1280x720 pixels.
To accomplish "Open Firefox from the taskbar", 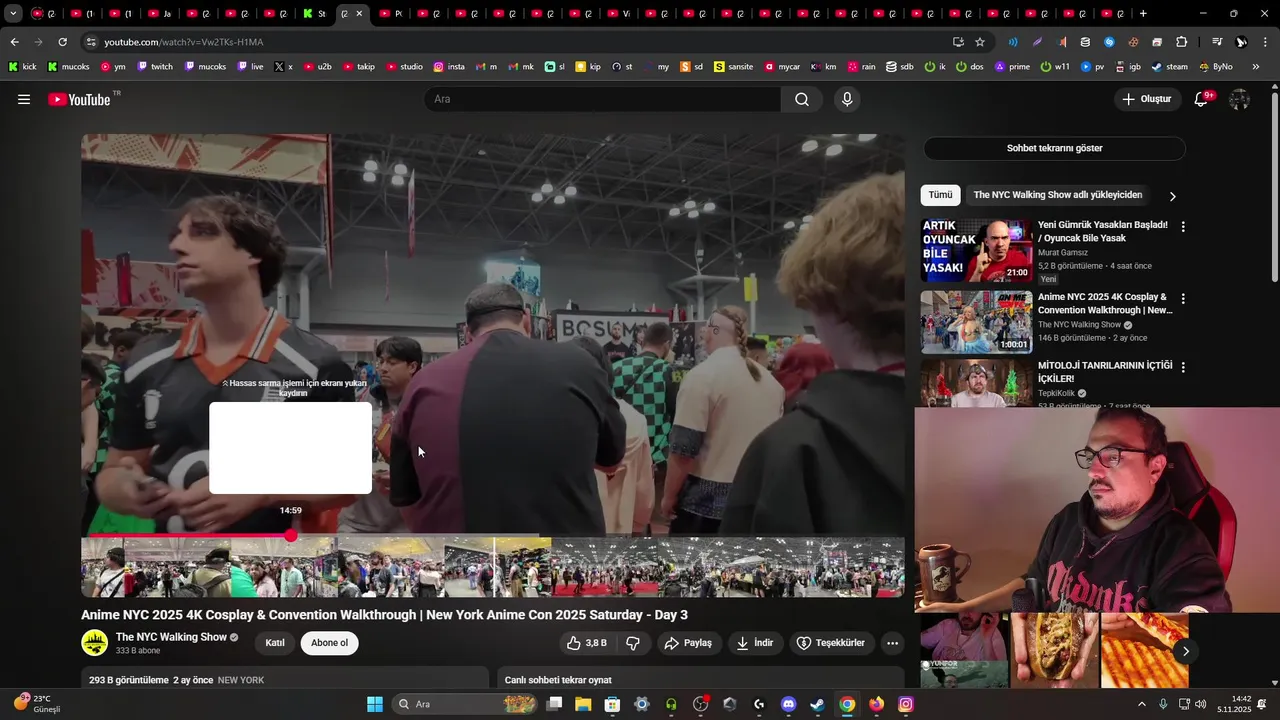I will pyautogui.click(x=877, y=704).
